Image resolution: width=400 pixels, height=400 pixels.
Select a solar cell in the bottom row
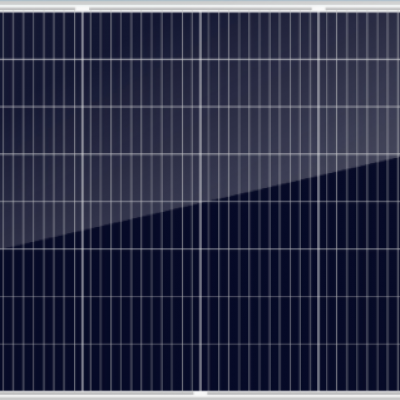(x=141, y=367)
